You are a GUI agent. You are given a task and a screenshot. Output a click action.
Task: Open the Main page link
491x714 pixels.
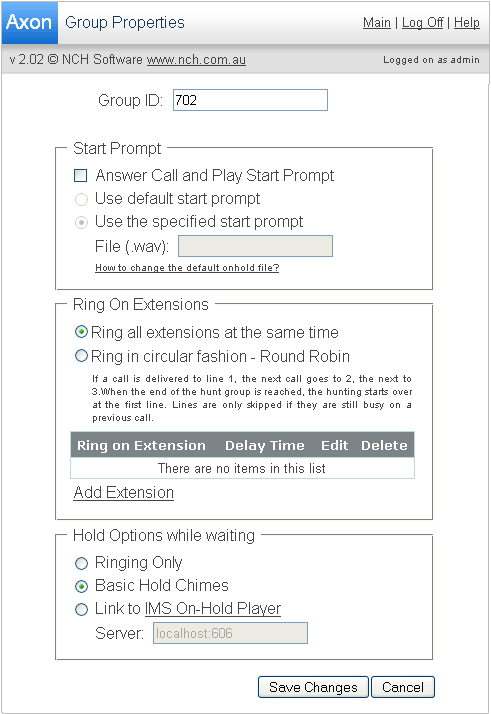[377, 22]
